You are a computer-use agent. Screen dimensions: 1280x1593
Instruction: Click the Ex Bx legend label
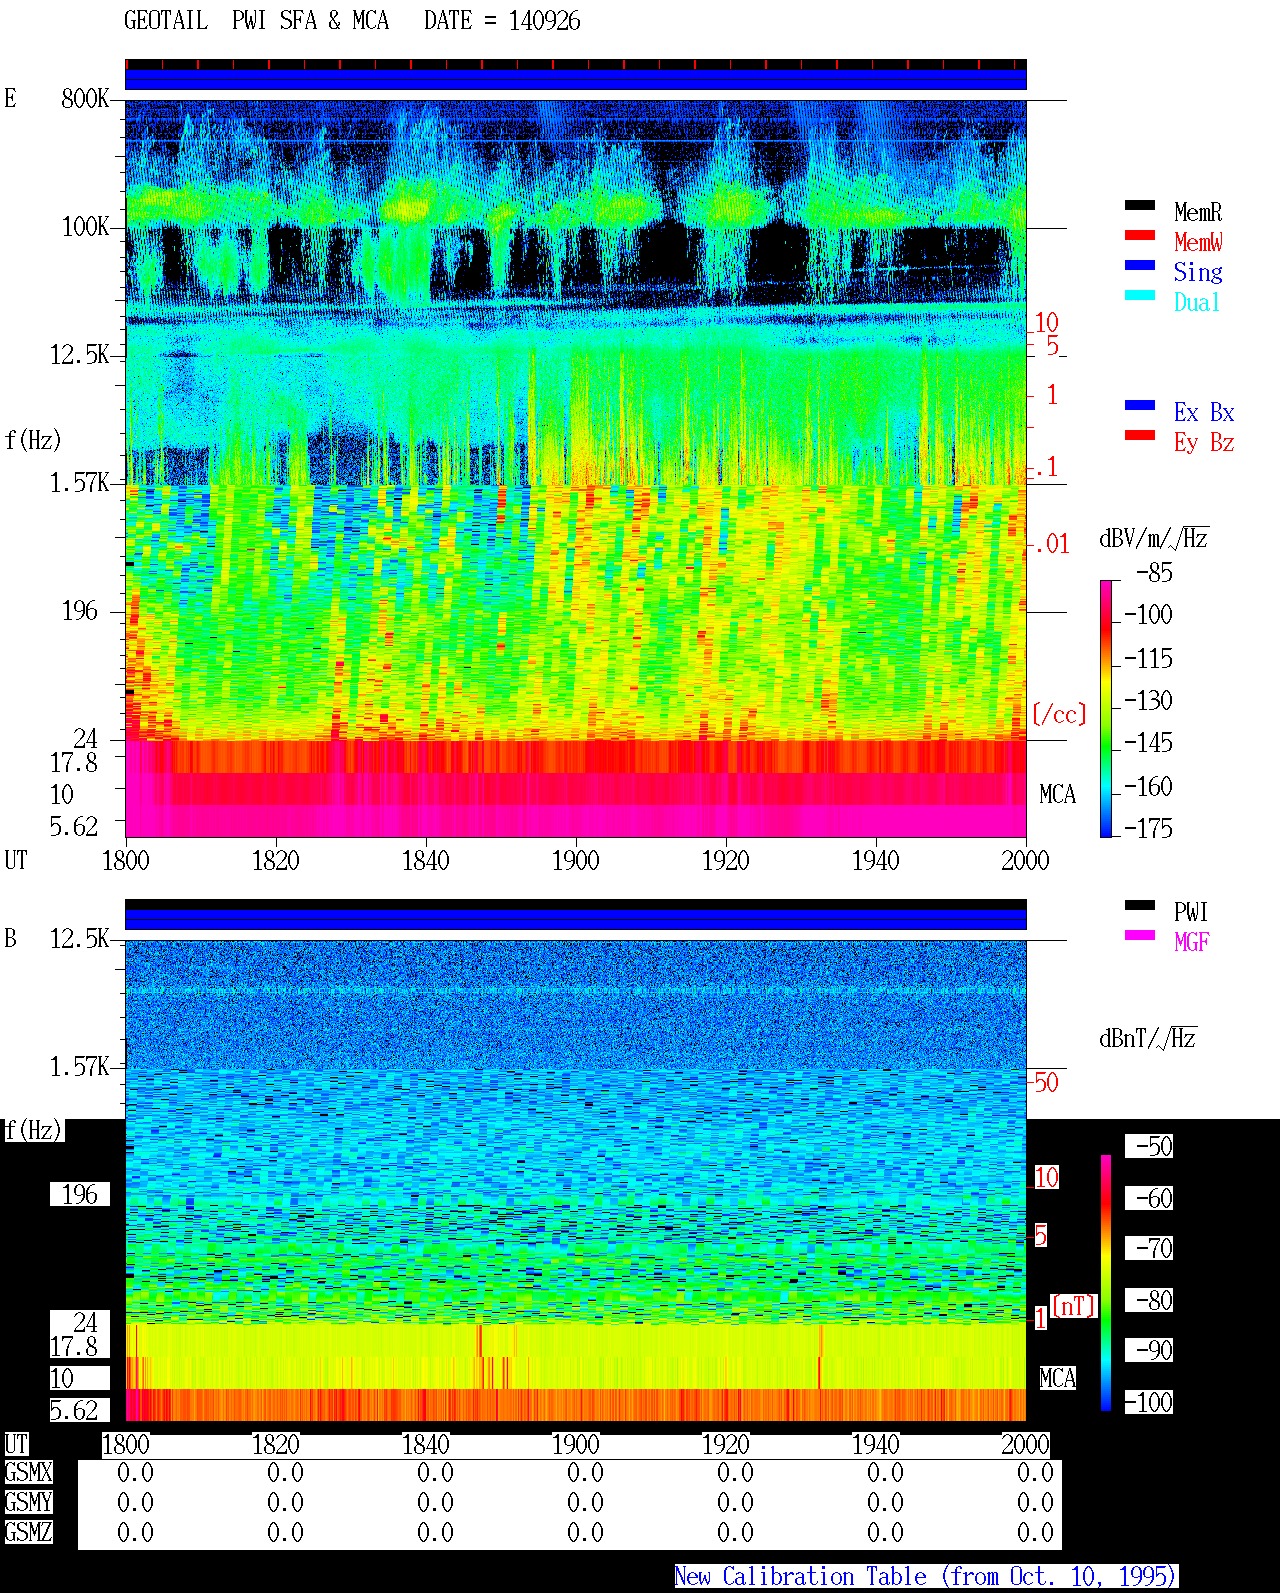point(1204,412)
